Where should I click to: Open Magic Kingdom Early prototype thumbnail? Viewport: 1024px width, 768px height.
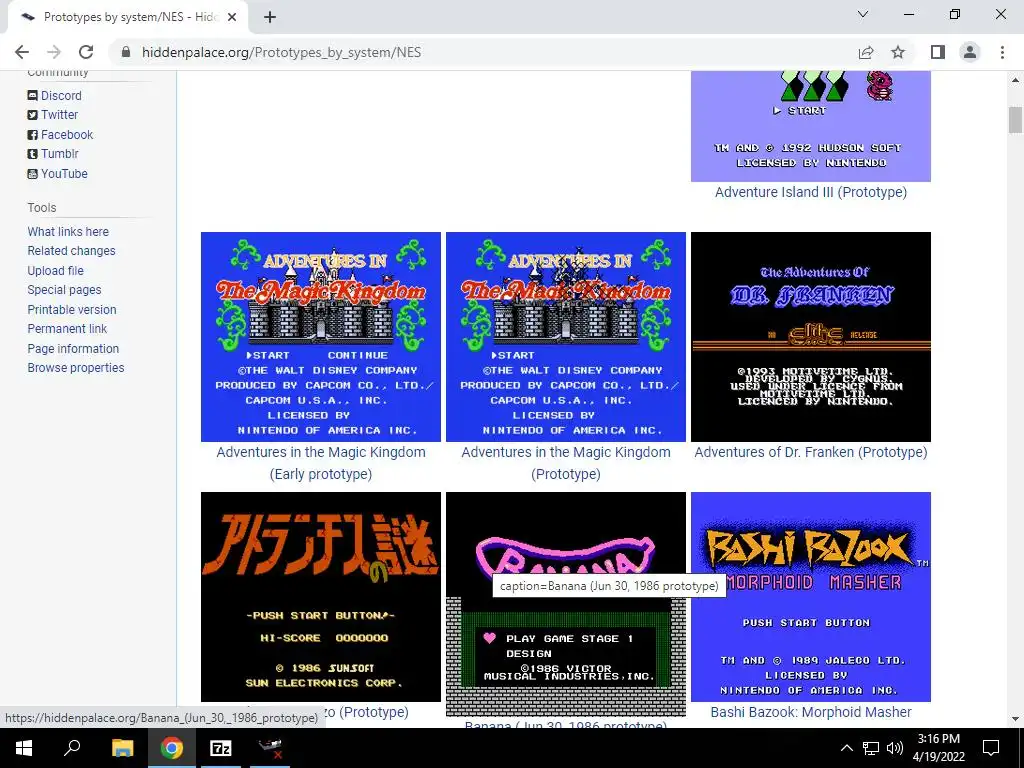pyautogui.click(x=321, y=337)
